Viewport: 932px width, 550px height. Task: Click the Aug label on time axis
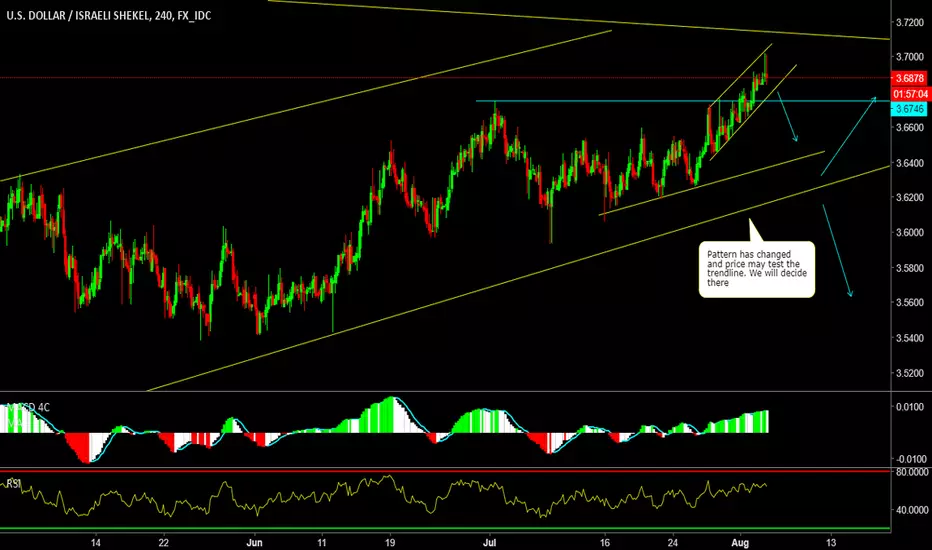click(740, 542)
